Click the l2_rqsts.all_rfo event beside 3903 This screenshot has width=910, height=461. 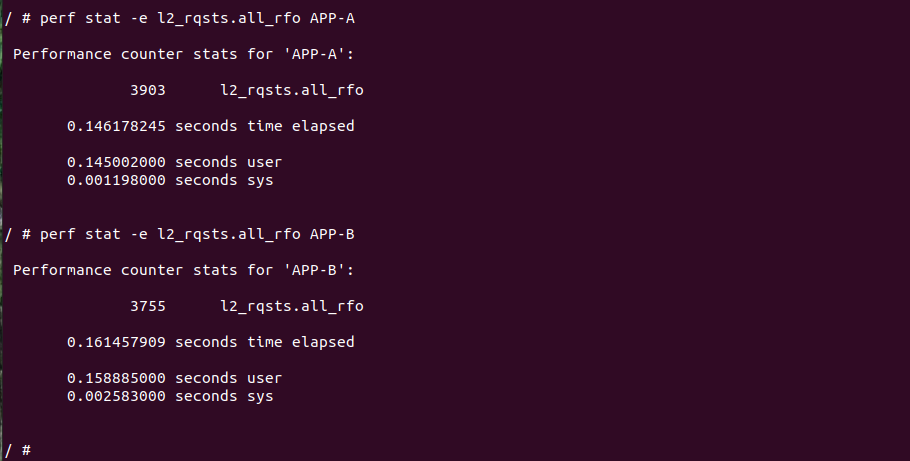[x=291, y=91]
